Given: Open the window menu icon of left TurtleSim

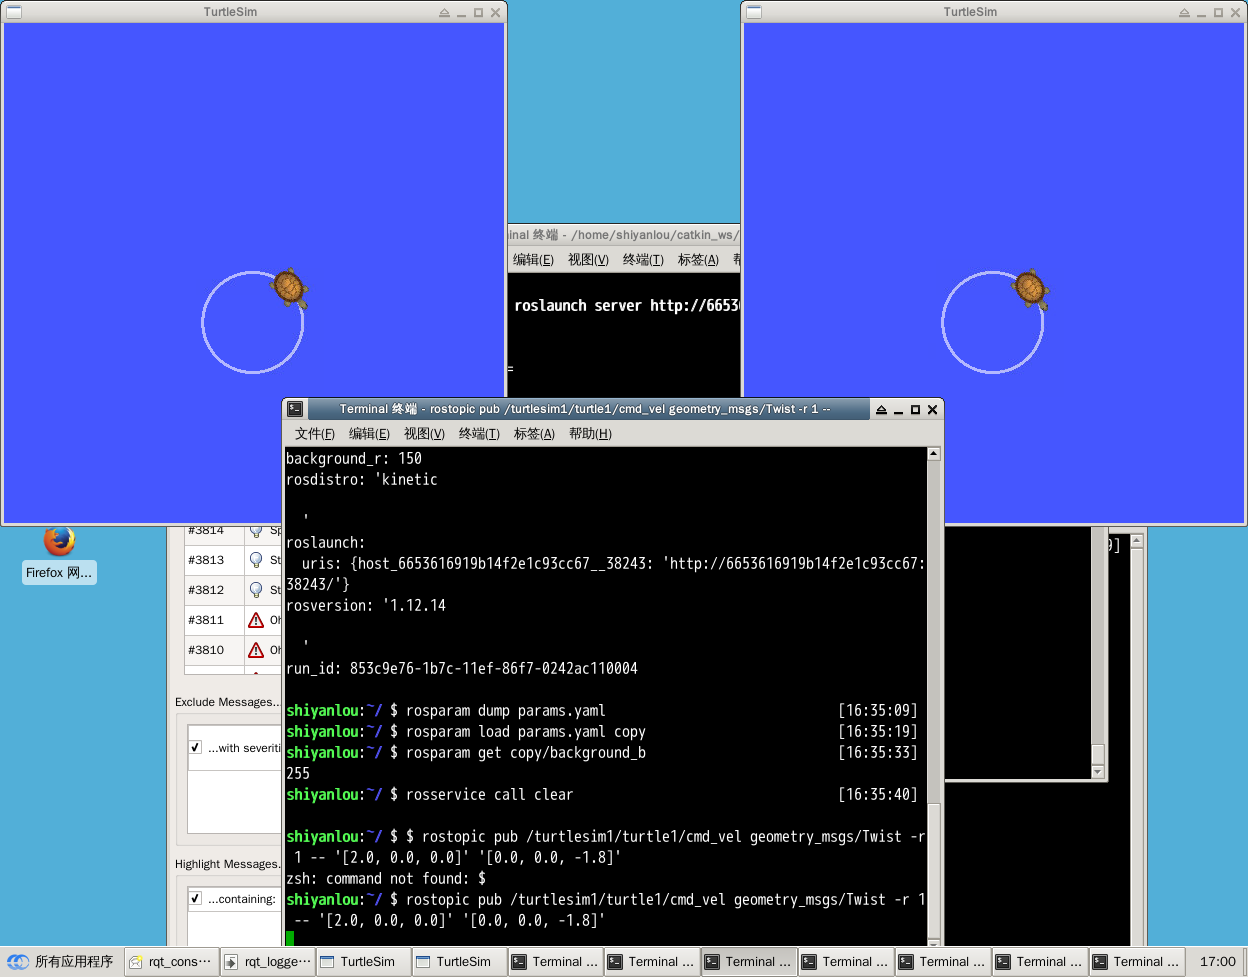Looking at the screenshot, I should [13, 12].
